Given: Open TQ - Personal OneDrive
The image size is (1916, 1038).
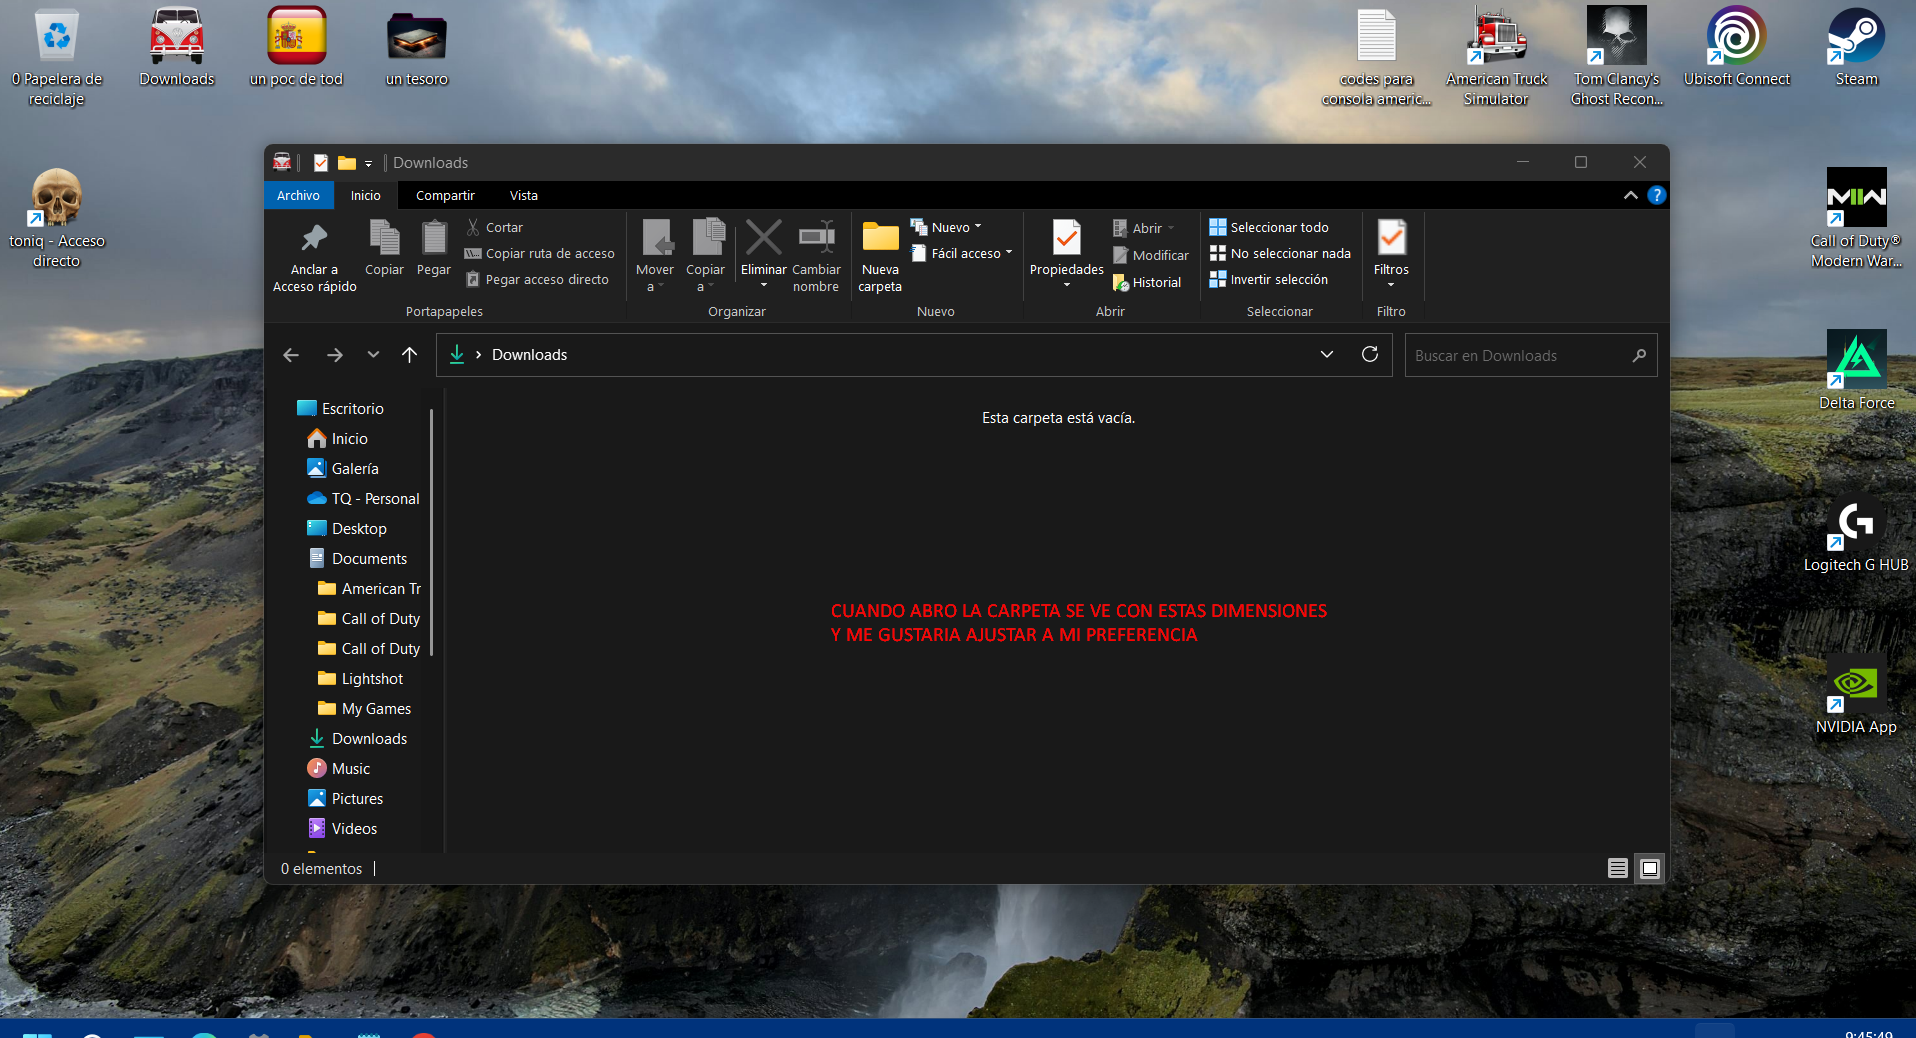Looking at the screenshot, I should [363, 499].
